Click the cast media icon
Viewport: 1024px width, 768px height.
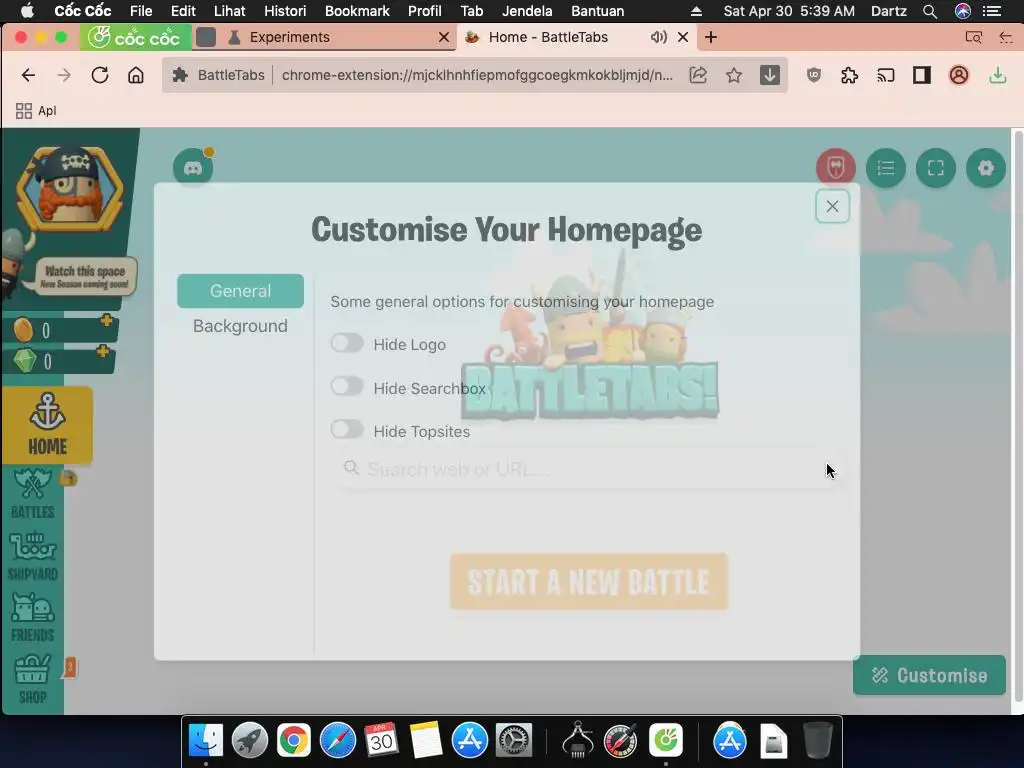[x=886, y=75]
